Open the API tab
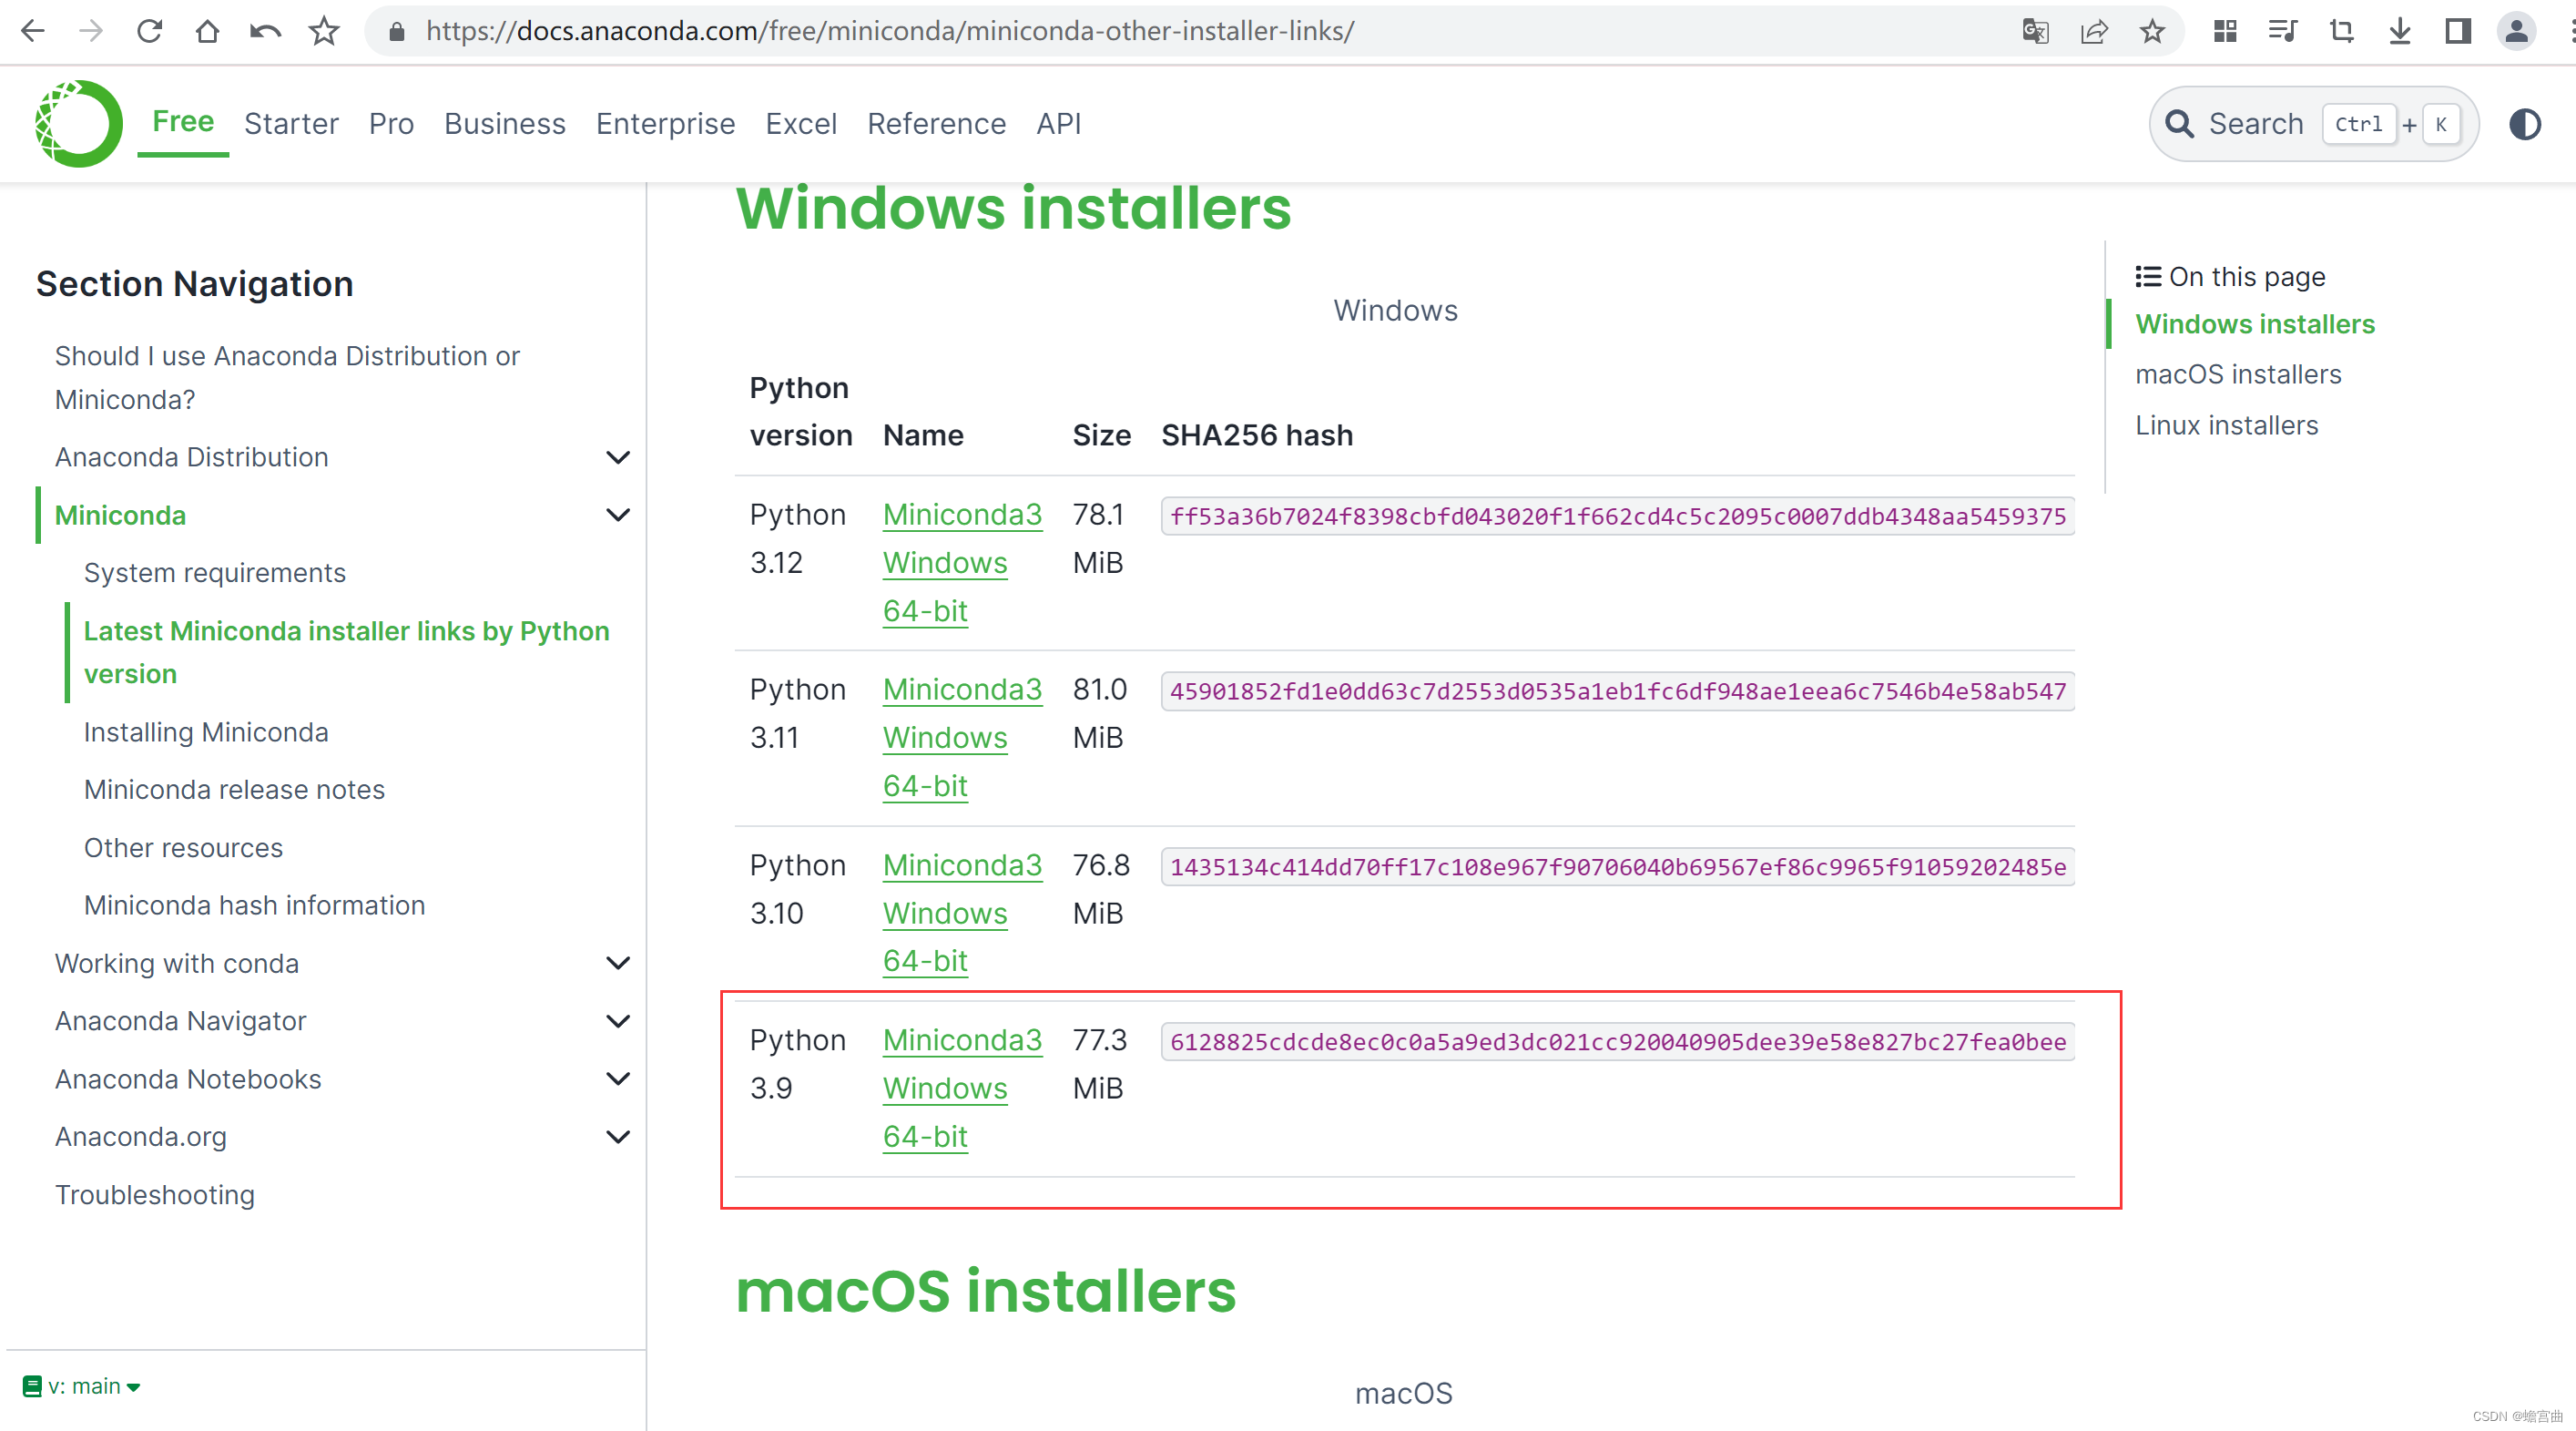 (x=1058, y=124)
